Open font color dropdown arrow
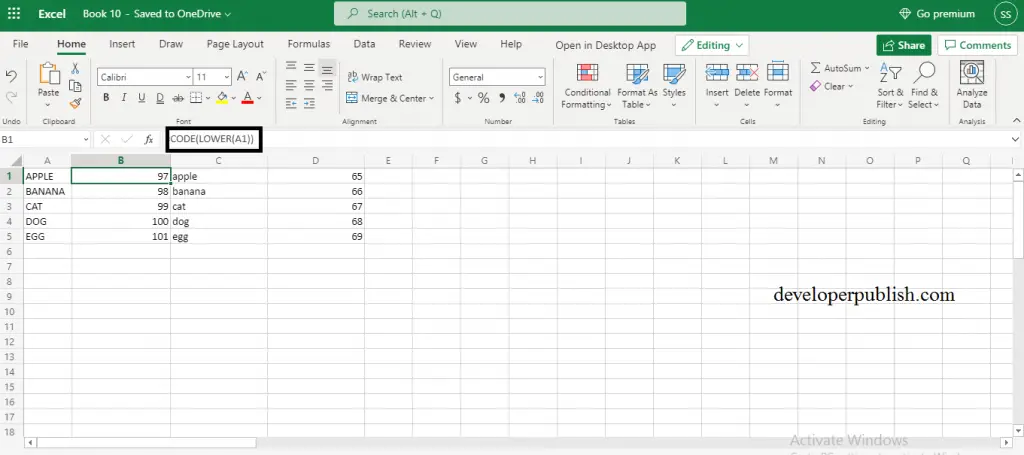 tap(259, 99)
